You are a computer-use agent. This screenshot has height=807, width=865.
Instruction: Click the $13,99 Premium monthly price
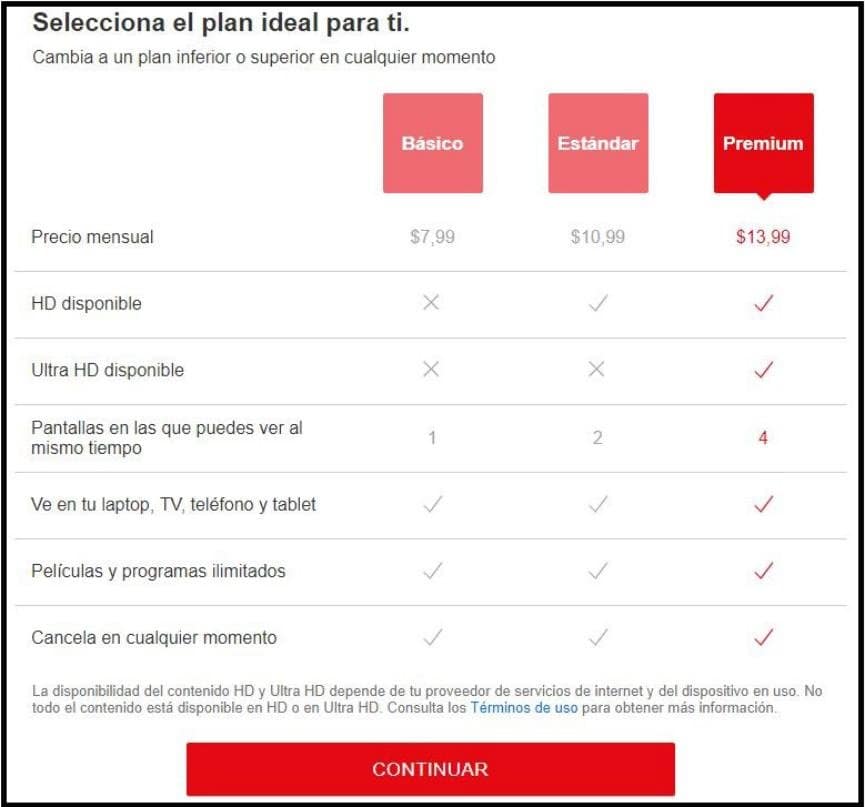(763, 237)
